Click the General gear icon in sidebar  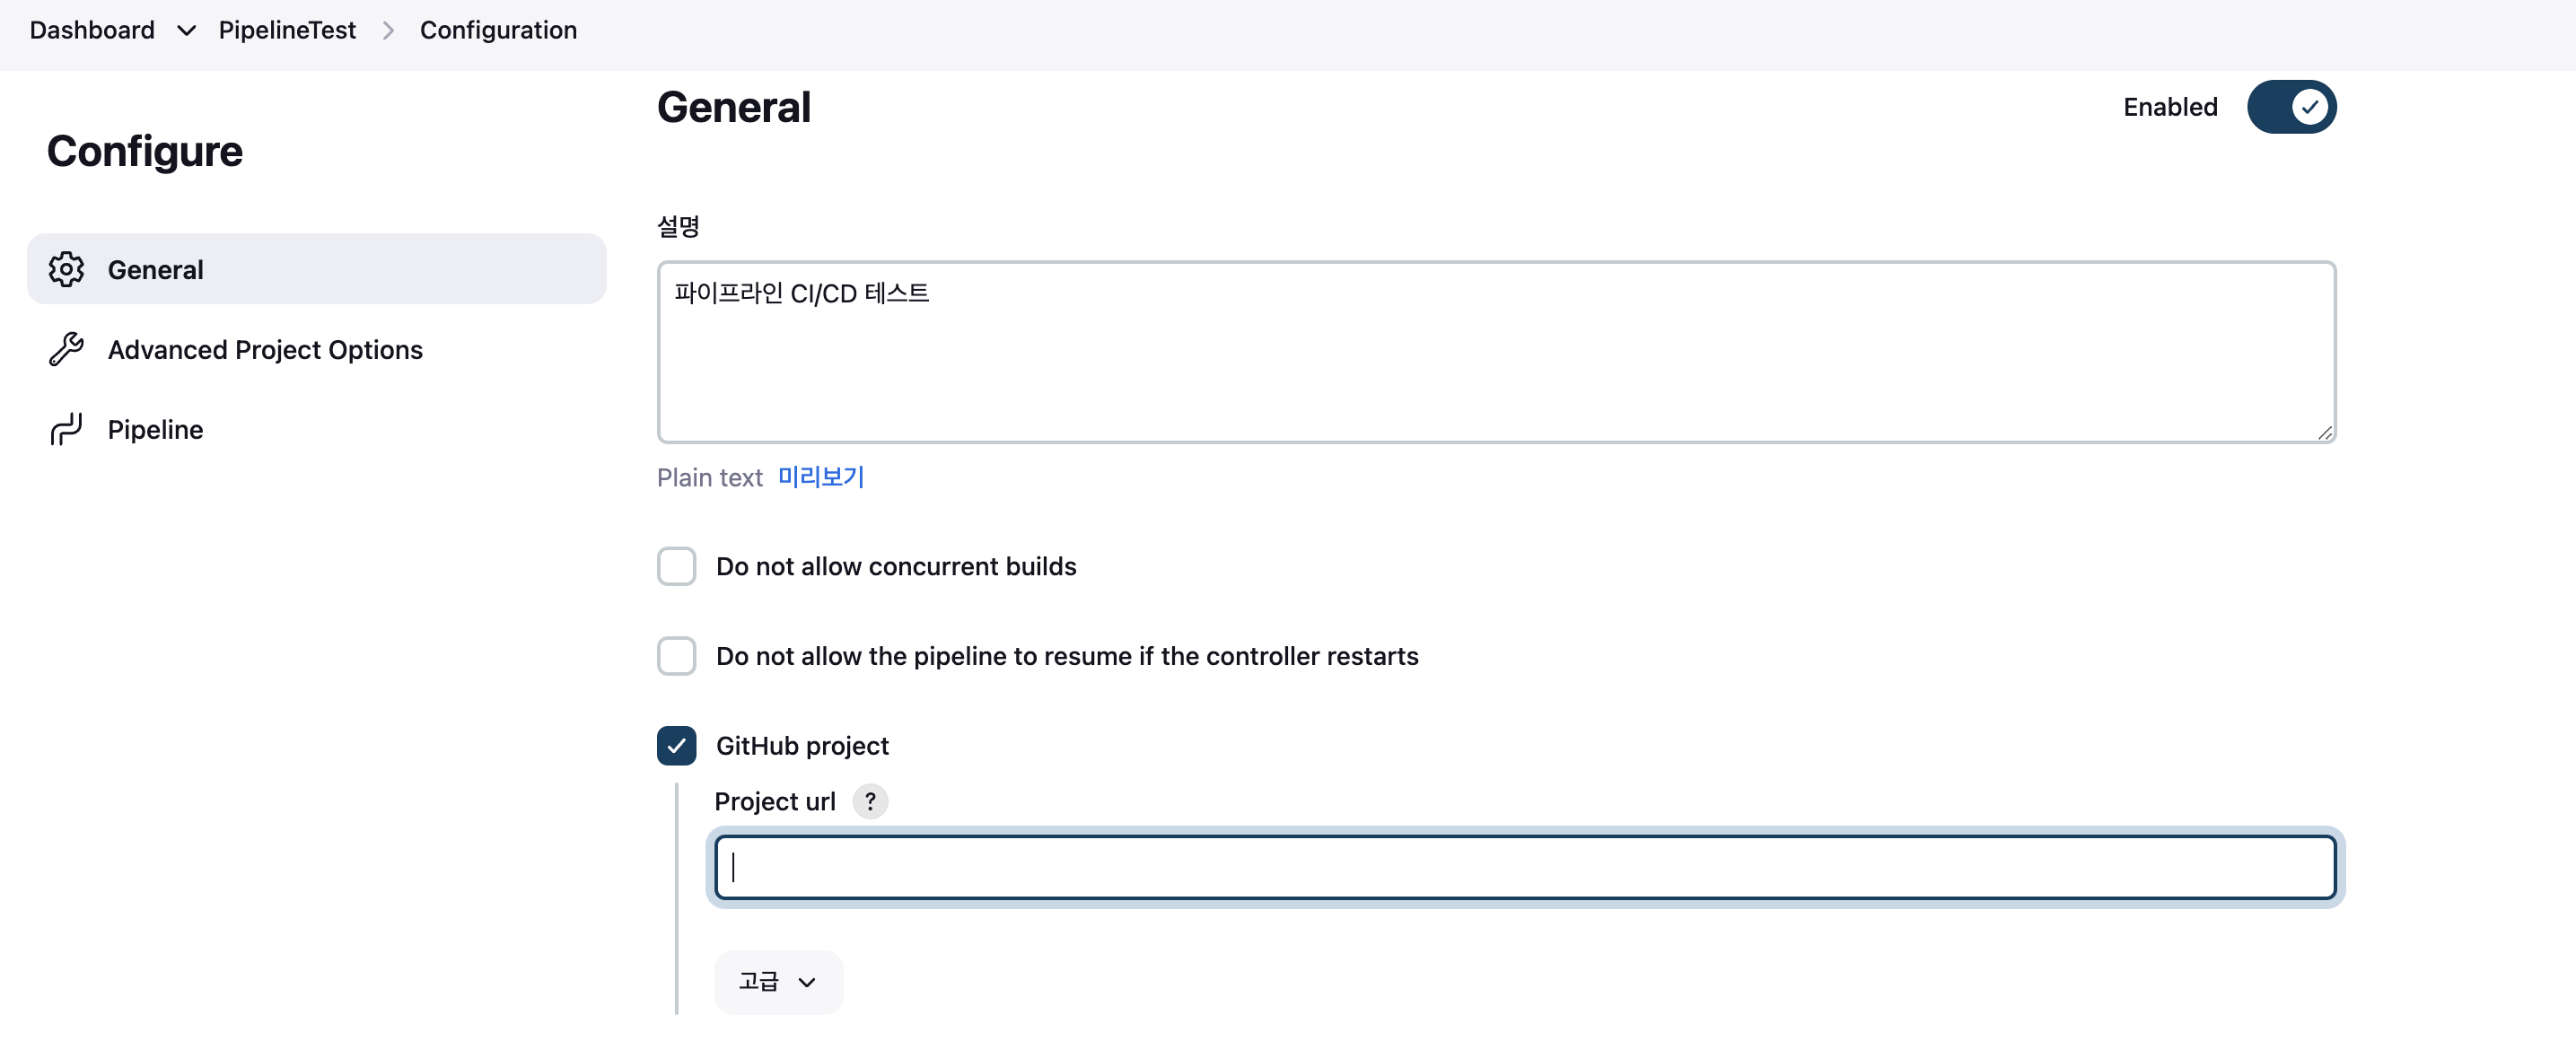click(66, 269)
